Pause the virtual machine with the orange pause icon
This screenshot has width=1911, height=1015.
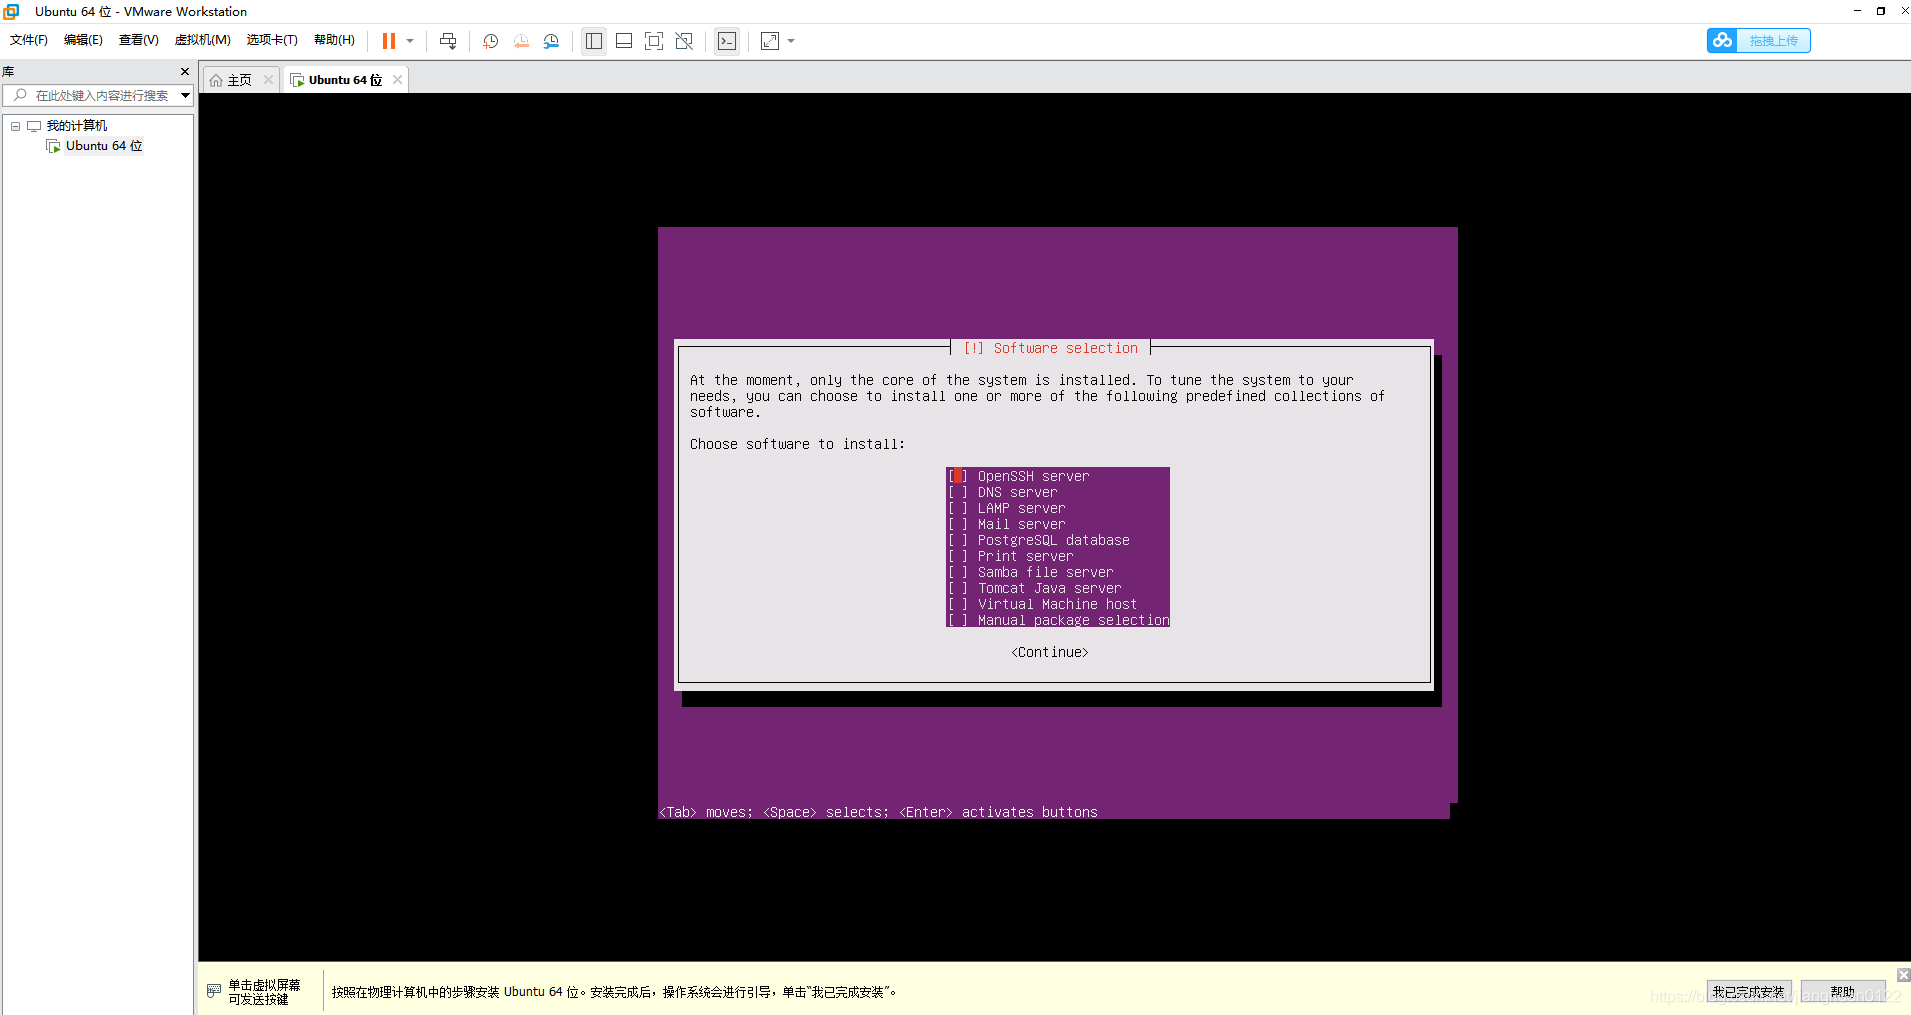click(x=389, y=41)
